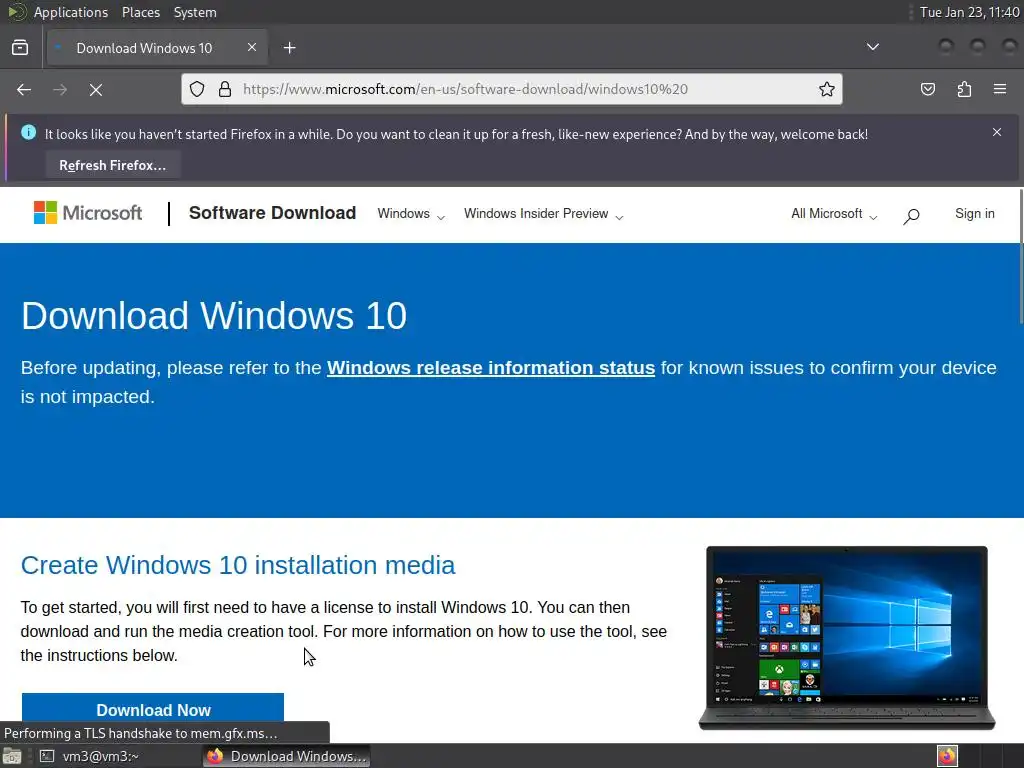Open the Extensions puzzle icon
Screen dimensions: 1024x768
(964, 89)
